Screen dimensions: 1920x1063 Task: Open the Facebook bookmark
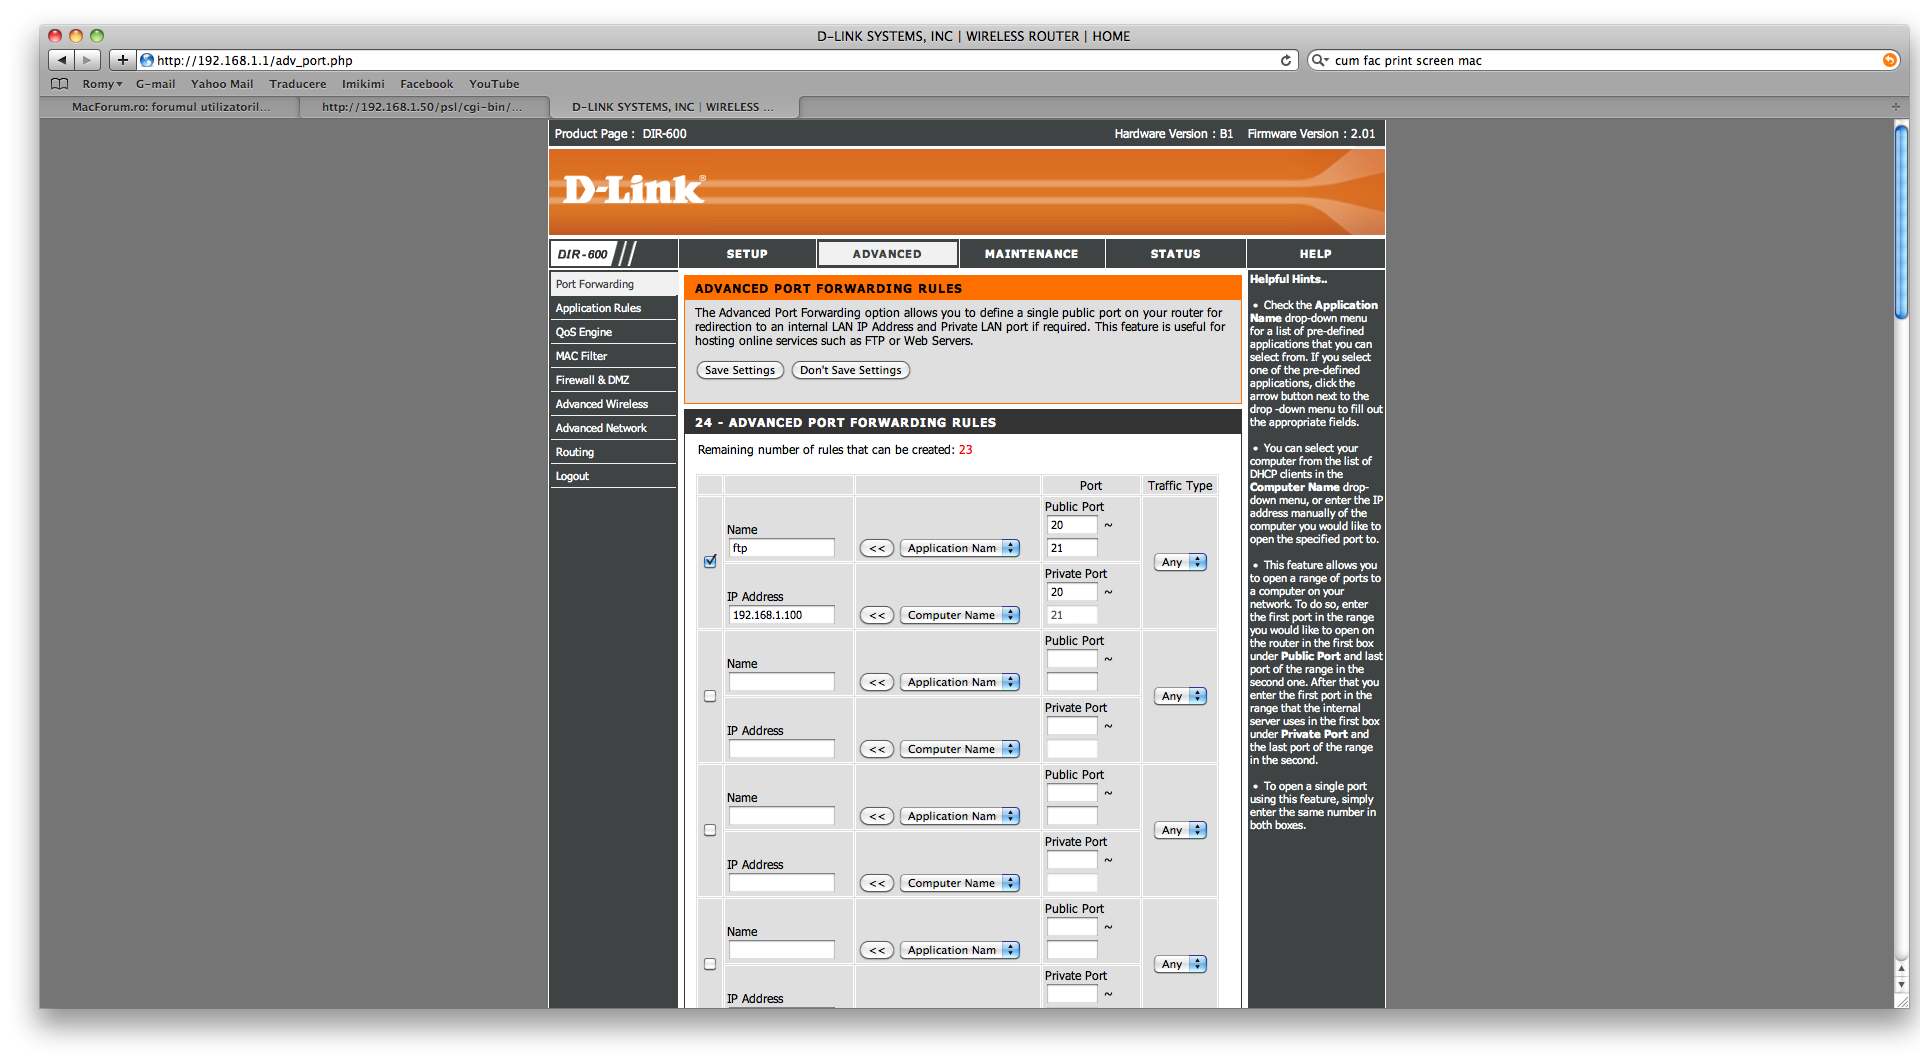(x=426, y=84)
